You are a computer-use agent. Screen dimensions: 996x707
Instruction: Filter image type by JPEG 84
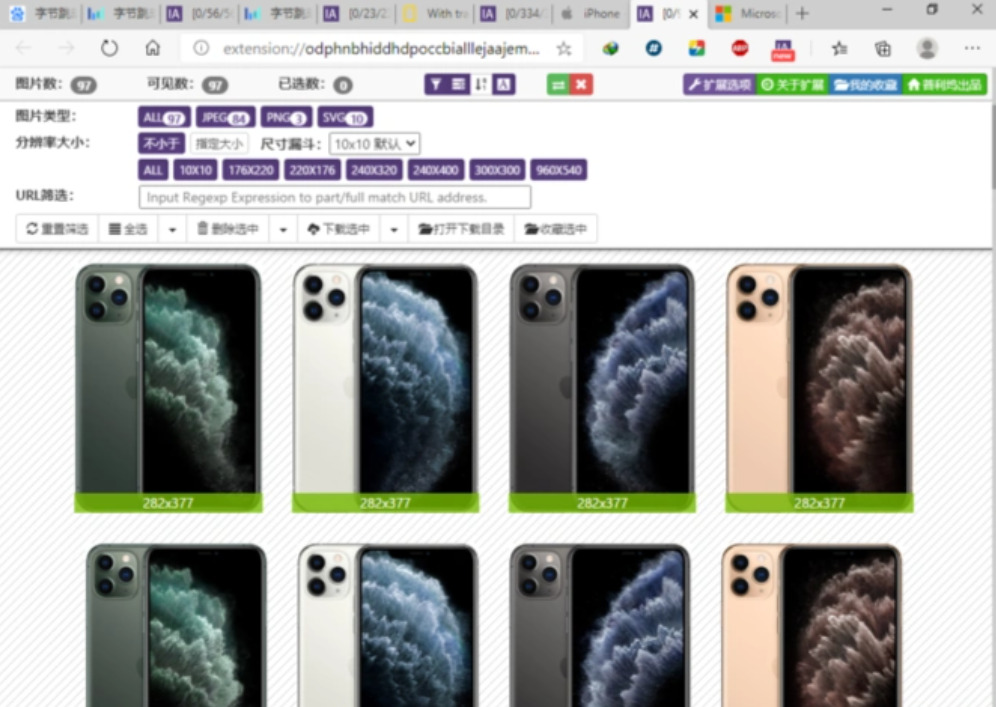(225, 118)
